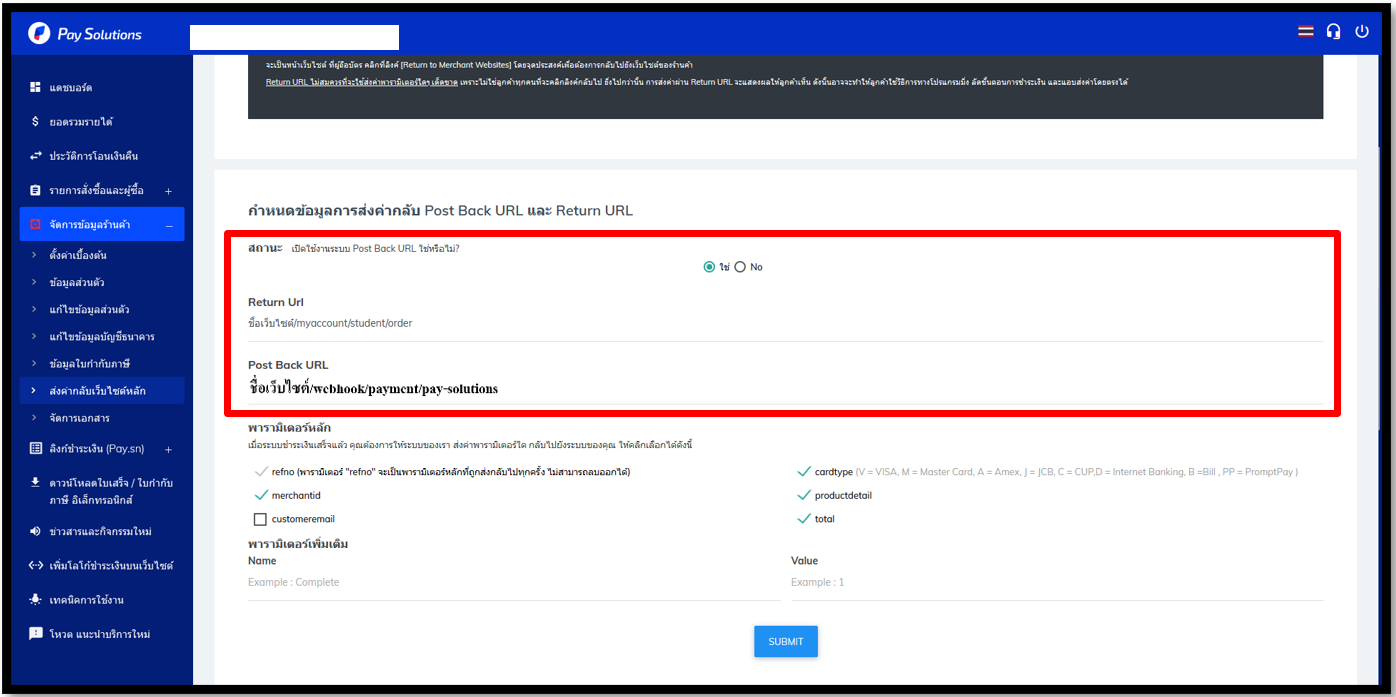Select the "ใช่" radio button

709,267
